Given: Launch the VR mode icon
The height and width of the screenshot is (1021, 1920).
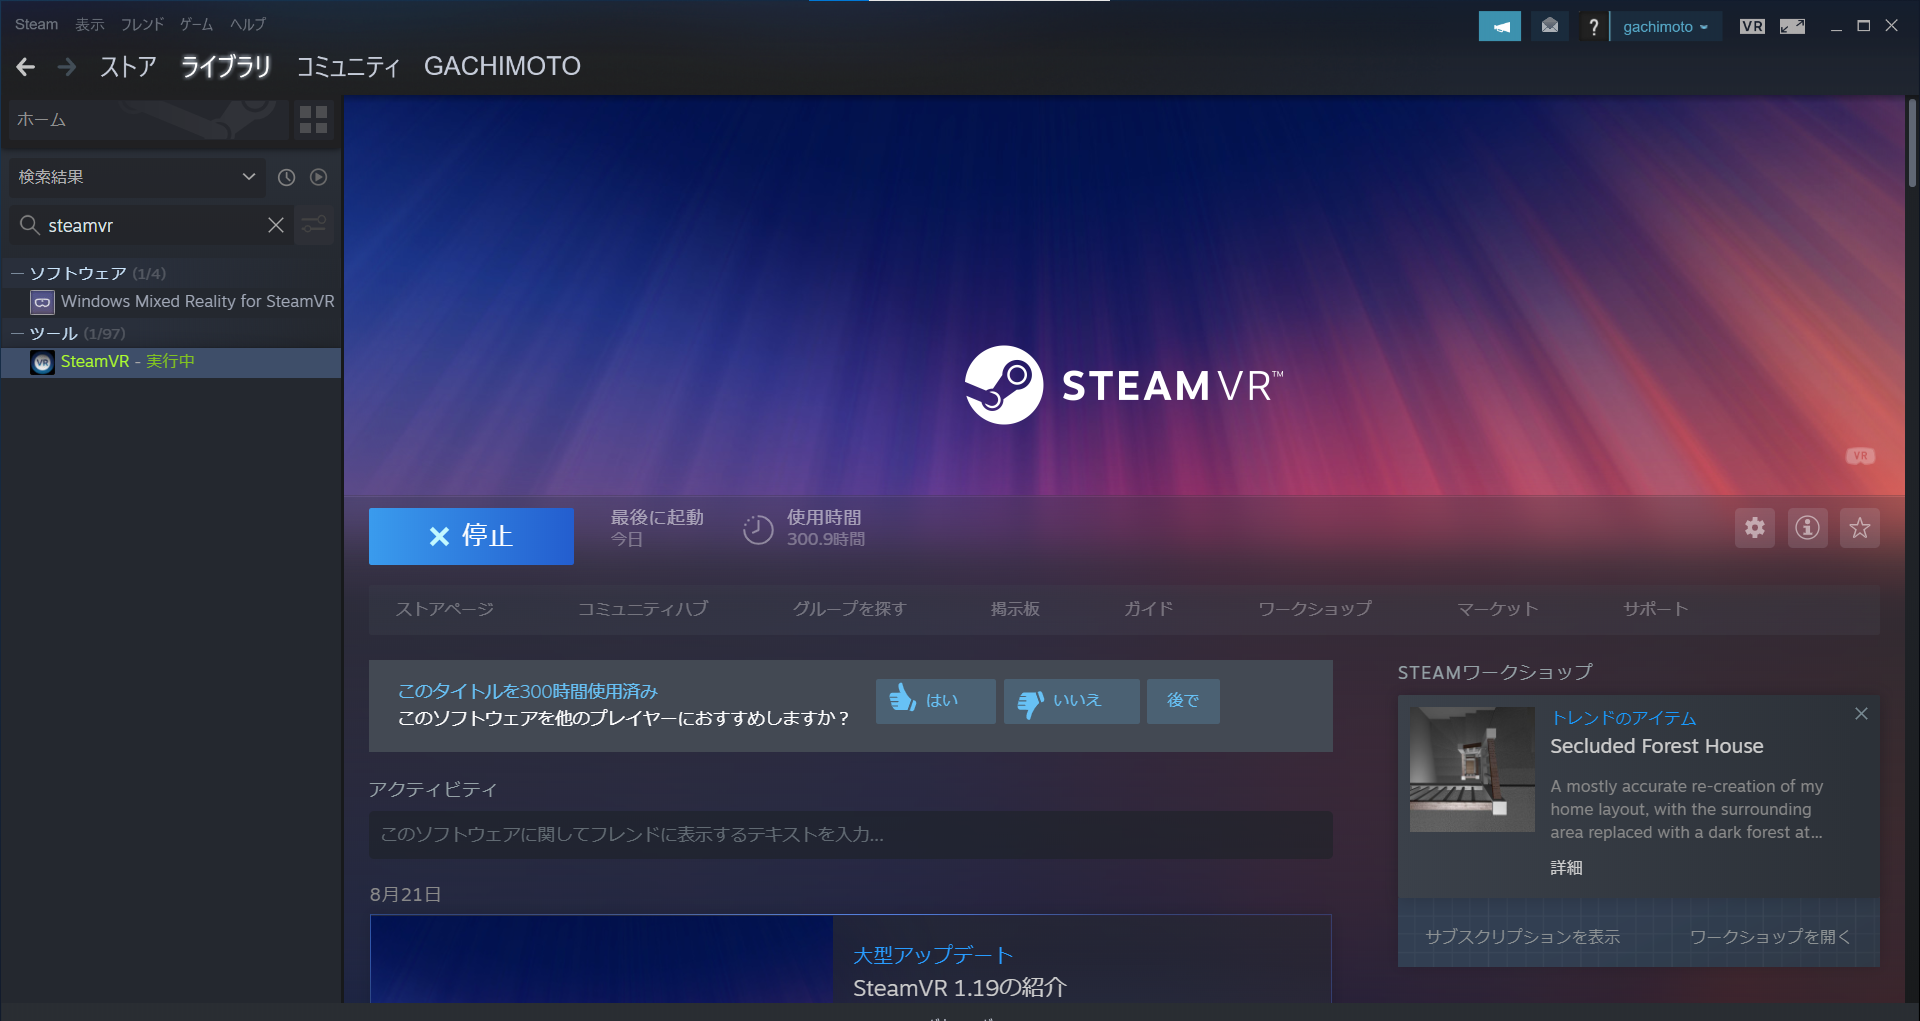Looking at the screenshot, I should pyautogui.click(x=1752, y=26).
